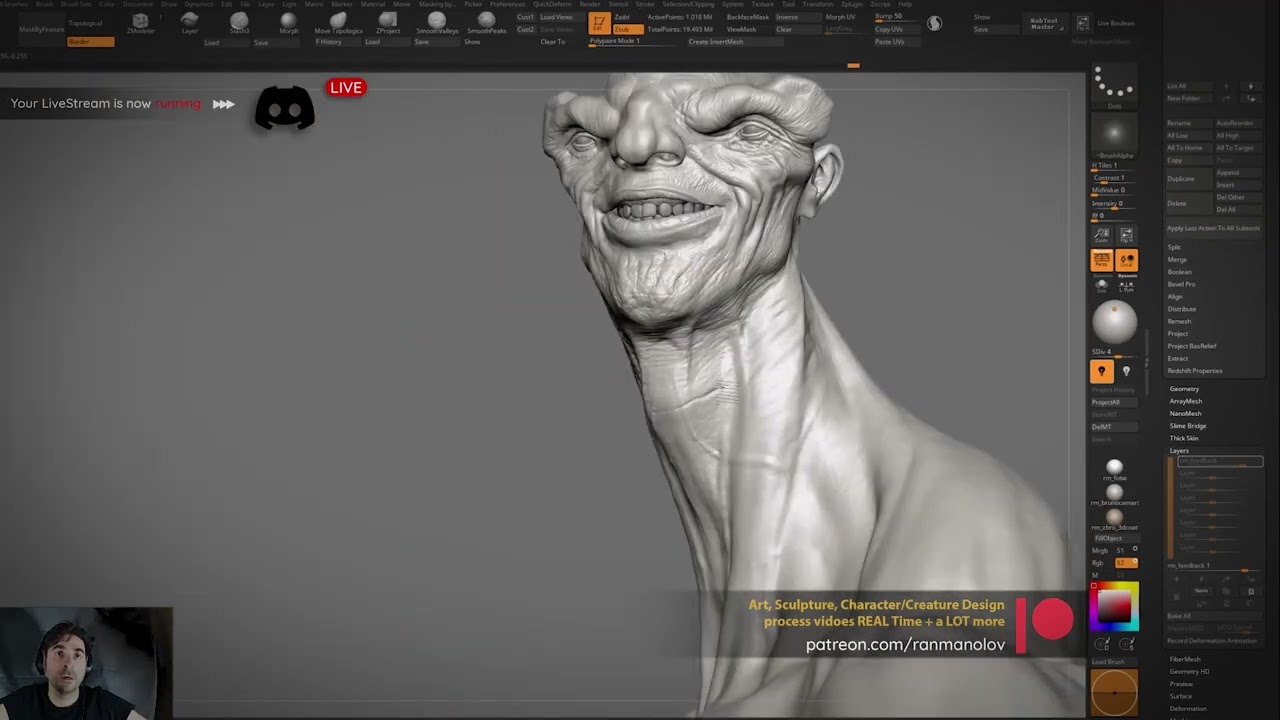This screenshot has width=1280, height=720.
Task: Toggle the Border mask option
Action: (90, 42)
